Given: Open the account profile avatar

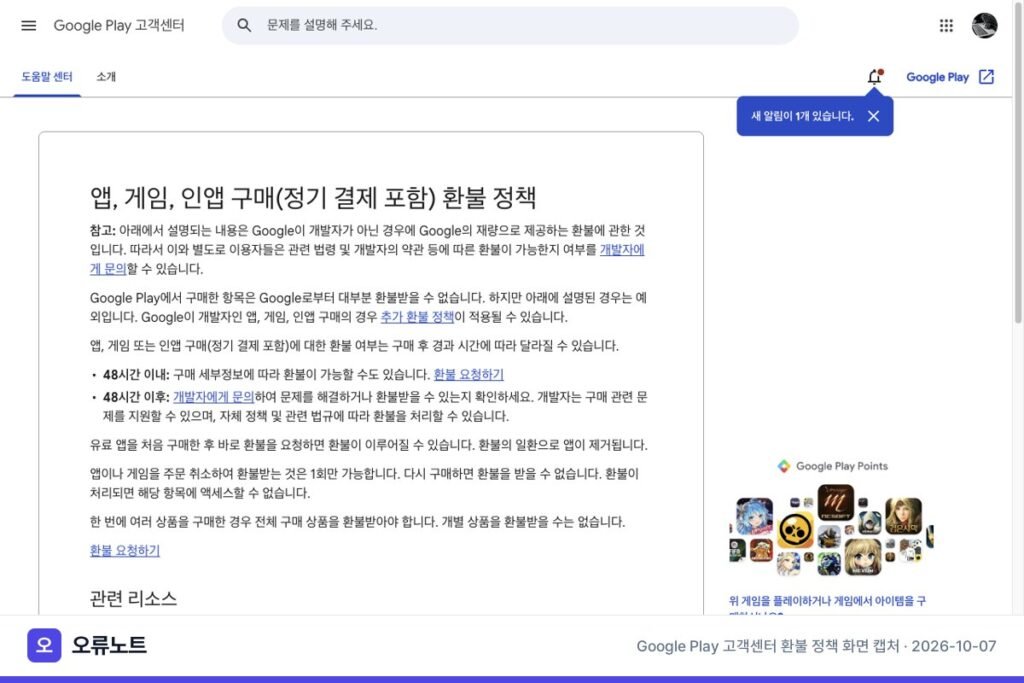Looking at the screenshot, I should point(984,25).
